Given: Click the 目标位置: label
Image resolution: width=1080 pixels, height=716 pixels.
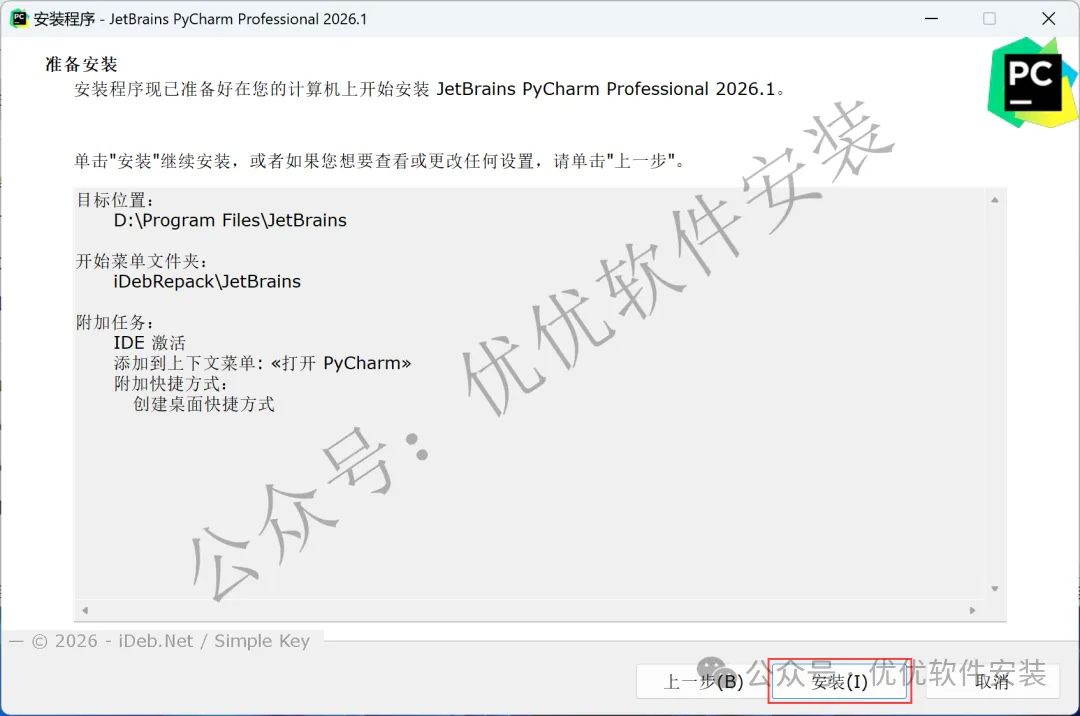Looking at the screenshot, I should (114, 200).
